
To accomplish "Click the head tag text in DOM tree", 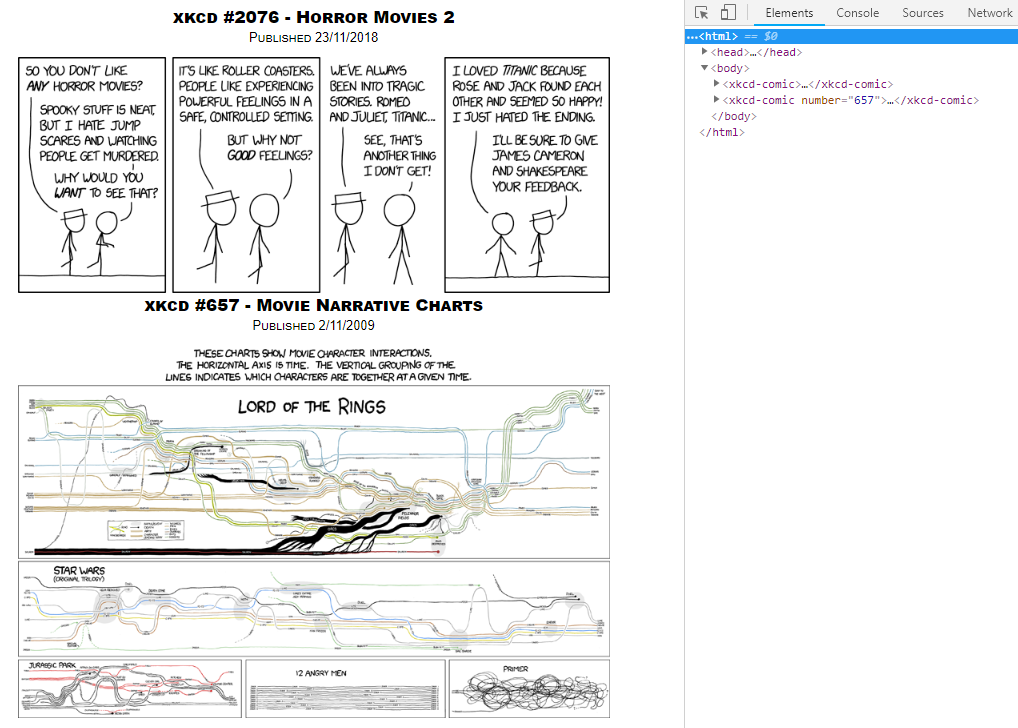I will [x=756, y=52].
